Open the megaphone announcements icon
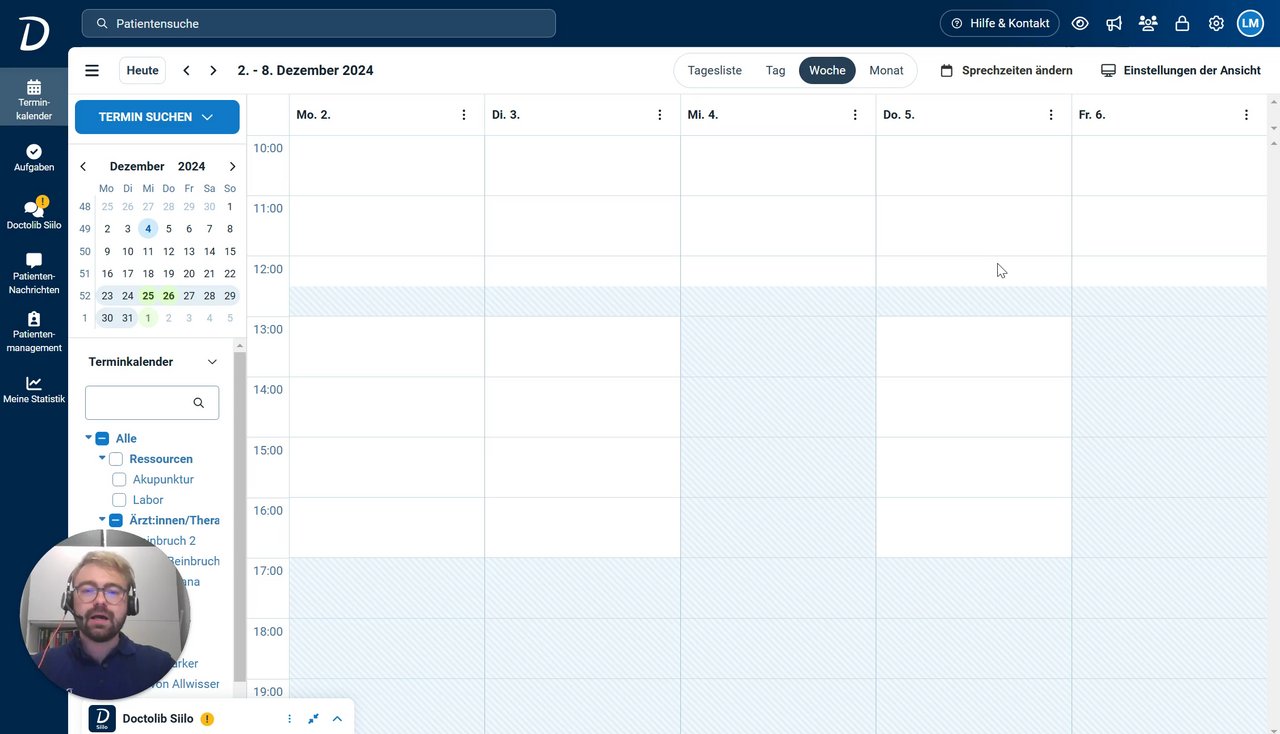This screenshot has width=1280, height=734. pyautogui.click(x=1114, y=23)
